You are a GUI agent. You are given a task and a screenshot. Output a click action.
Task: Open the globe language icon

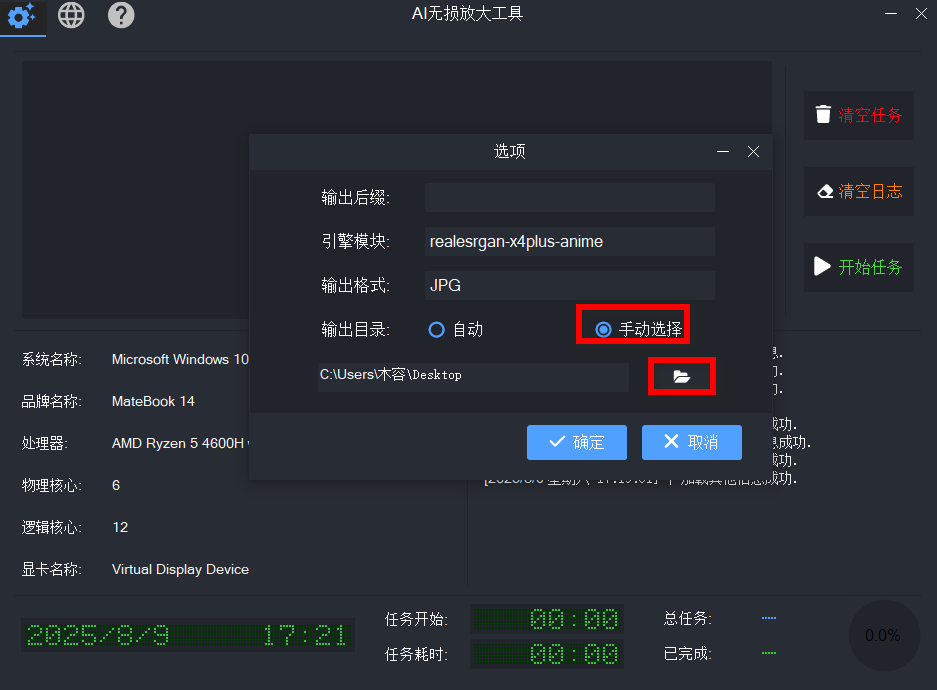71,15
